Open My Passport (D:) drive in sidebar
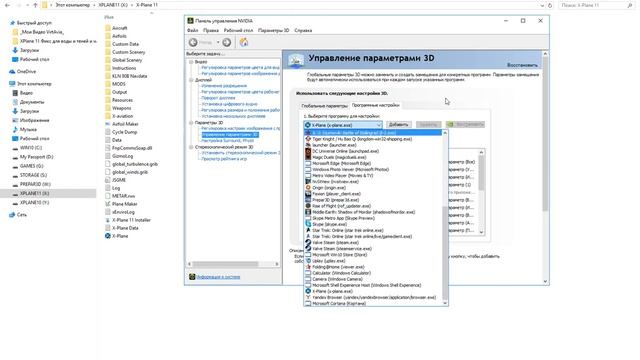 (x=36, y=157)
